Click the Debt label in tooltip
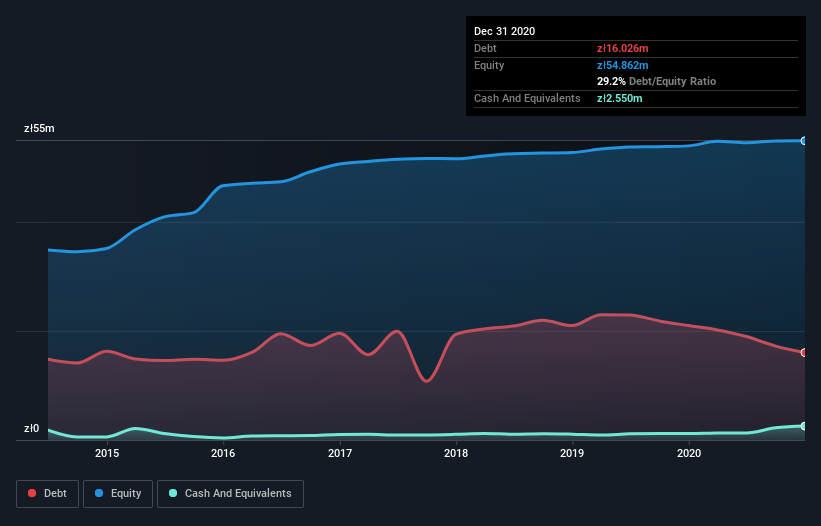This screenshot has height=526, width=821. pos(485,48)
